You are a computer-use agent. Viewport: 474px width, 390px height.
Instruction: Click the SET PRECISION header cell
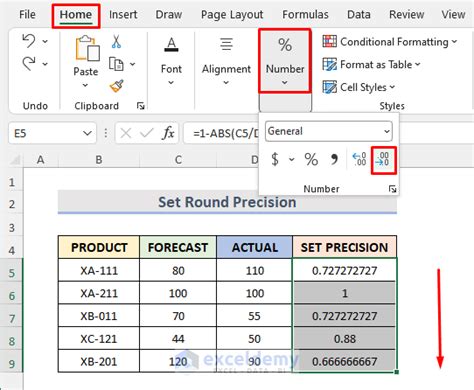click(344, 247)
